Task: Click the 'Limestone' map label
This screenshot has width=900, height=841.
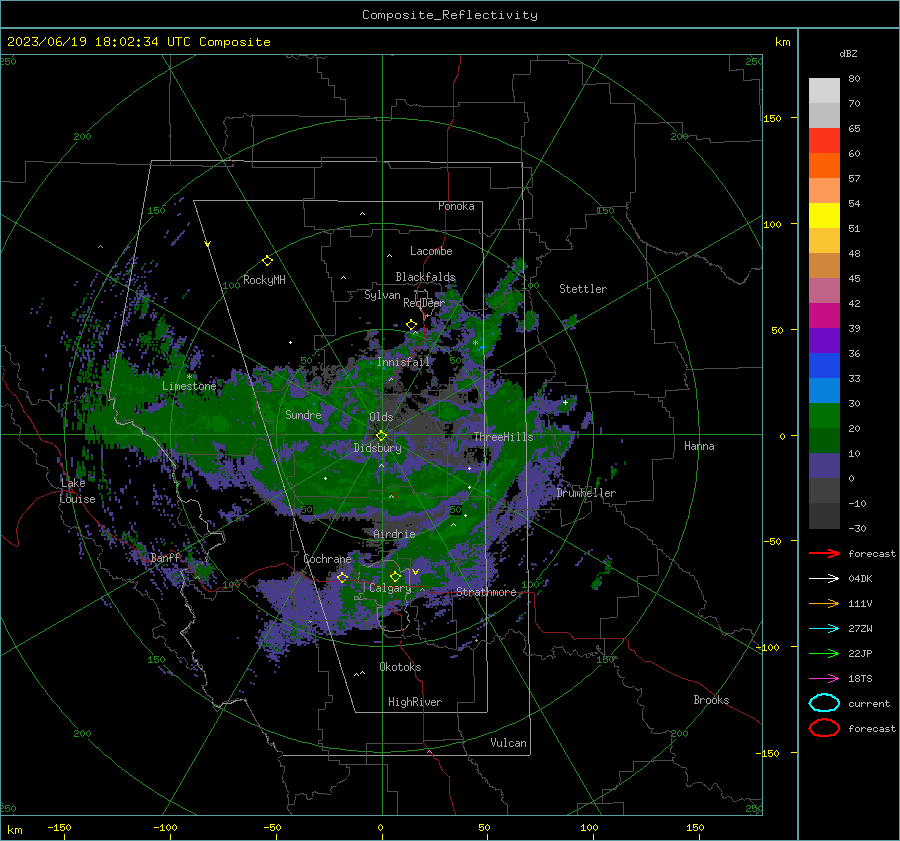Action: (x=189, y=386)
